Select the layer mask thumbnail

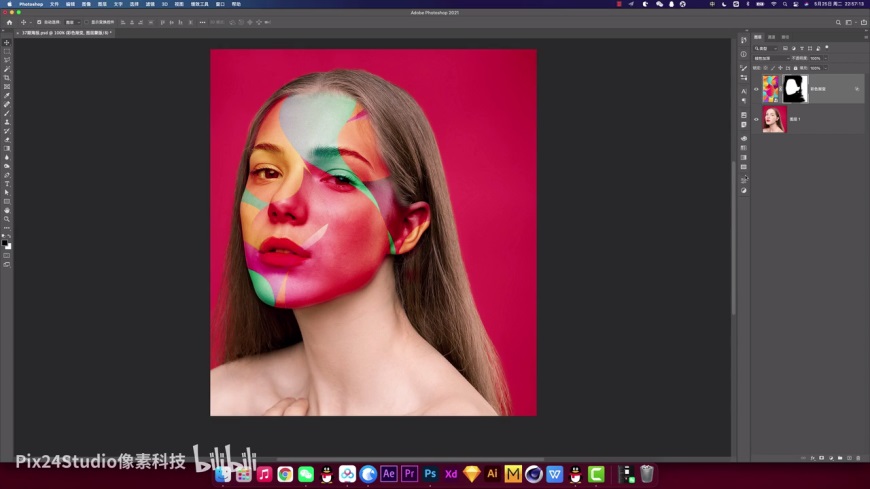click(x=795, y=89)
